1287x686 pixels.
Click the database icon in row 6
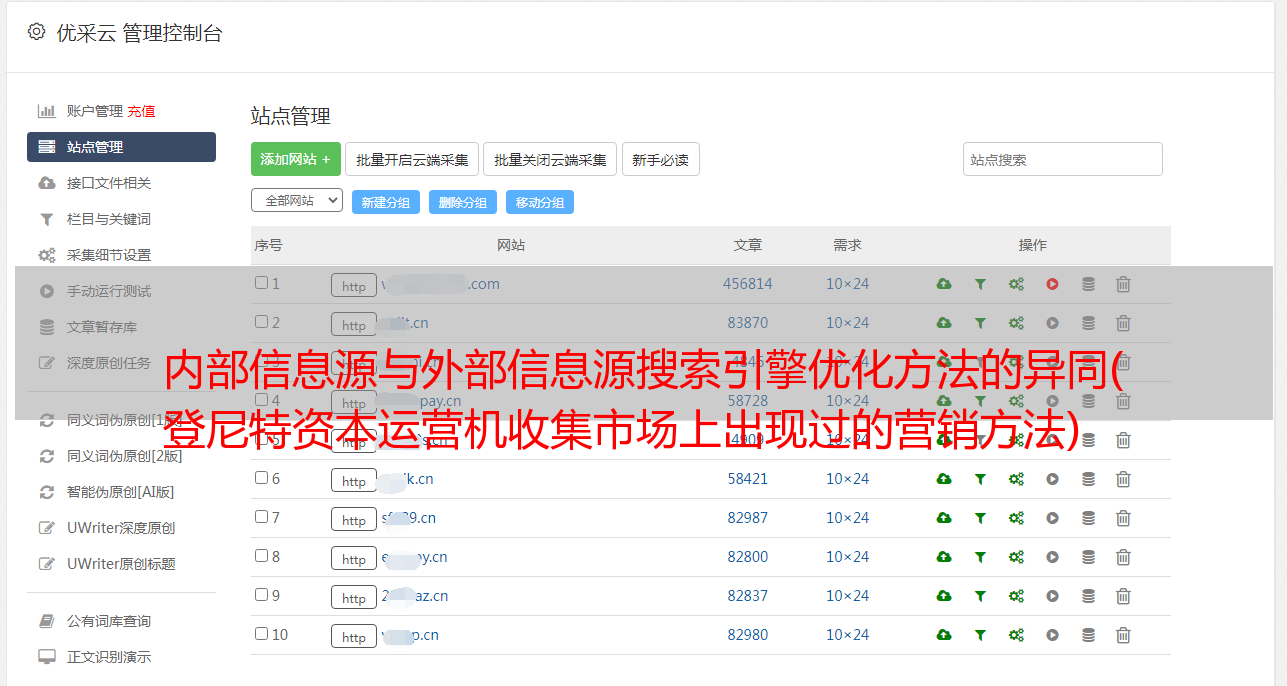pos(1088,479)
